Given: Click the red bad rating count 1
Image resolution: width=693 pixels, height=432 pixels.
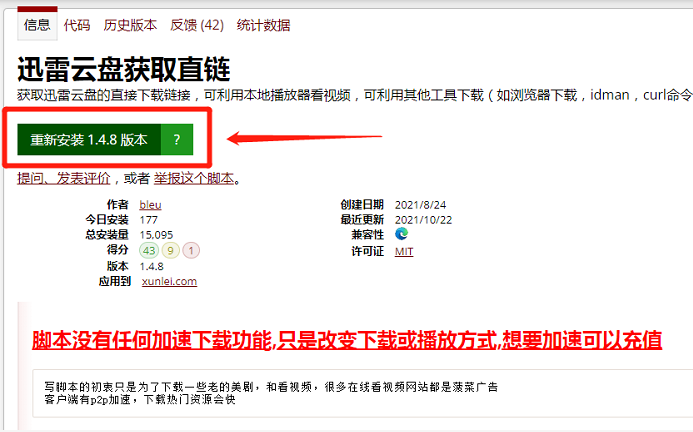Looking at the screenshot, I should click(x=191, y=250).
